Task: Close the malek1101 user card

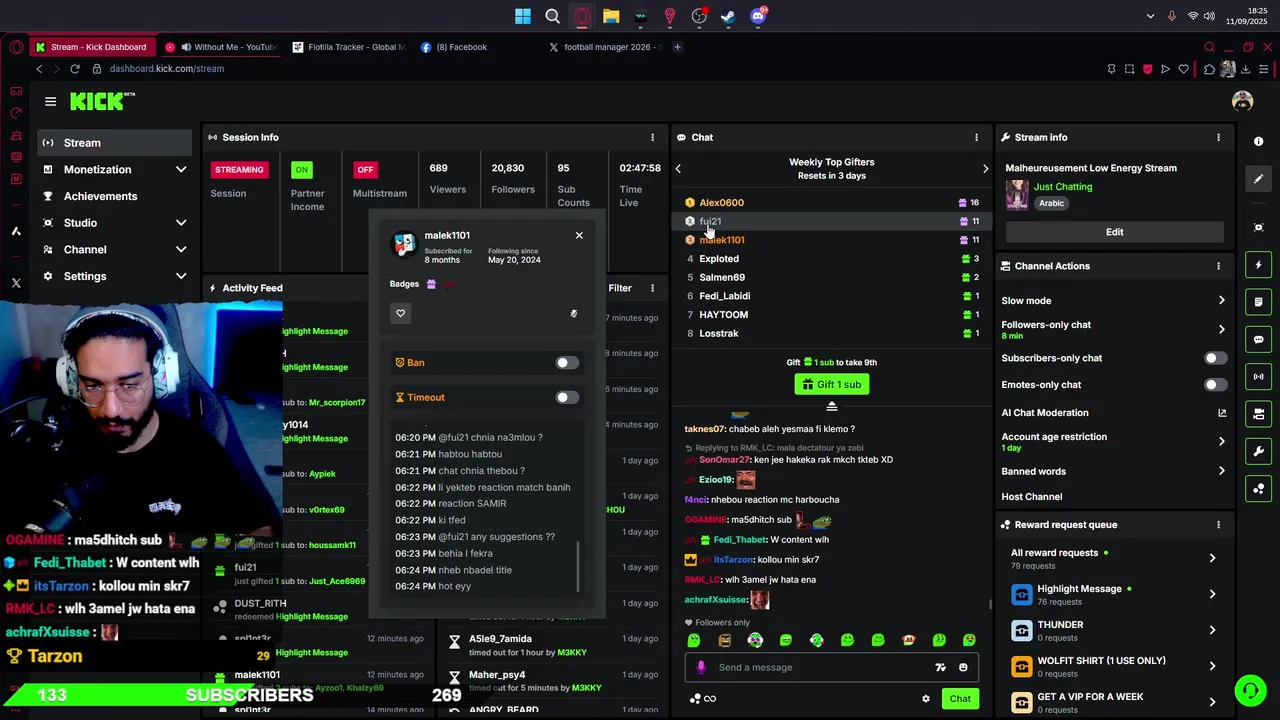Action: 579,236
